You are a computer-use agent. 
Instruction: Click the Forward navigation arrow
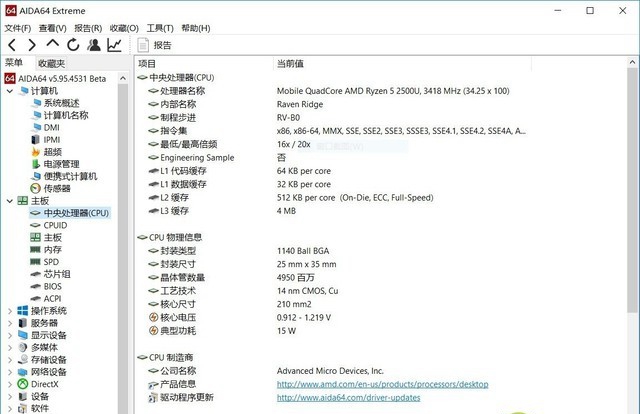pyautogui.click(x=33, y=45)
